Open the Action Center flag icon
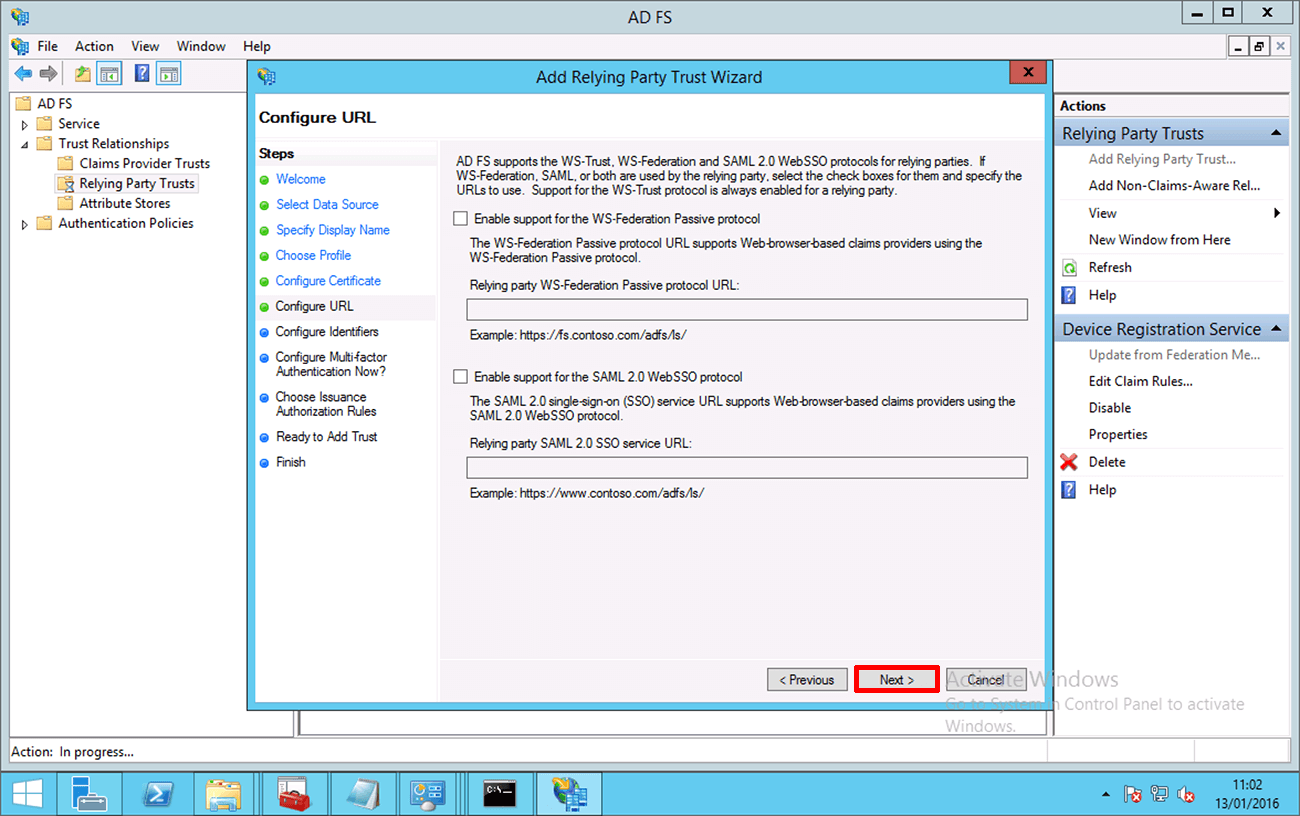The width and height of the screenshot is (1300, 816). [x=1133, y=794]
